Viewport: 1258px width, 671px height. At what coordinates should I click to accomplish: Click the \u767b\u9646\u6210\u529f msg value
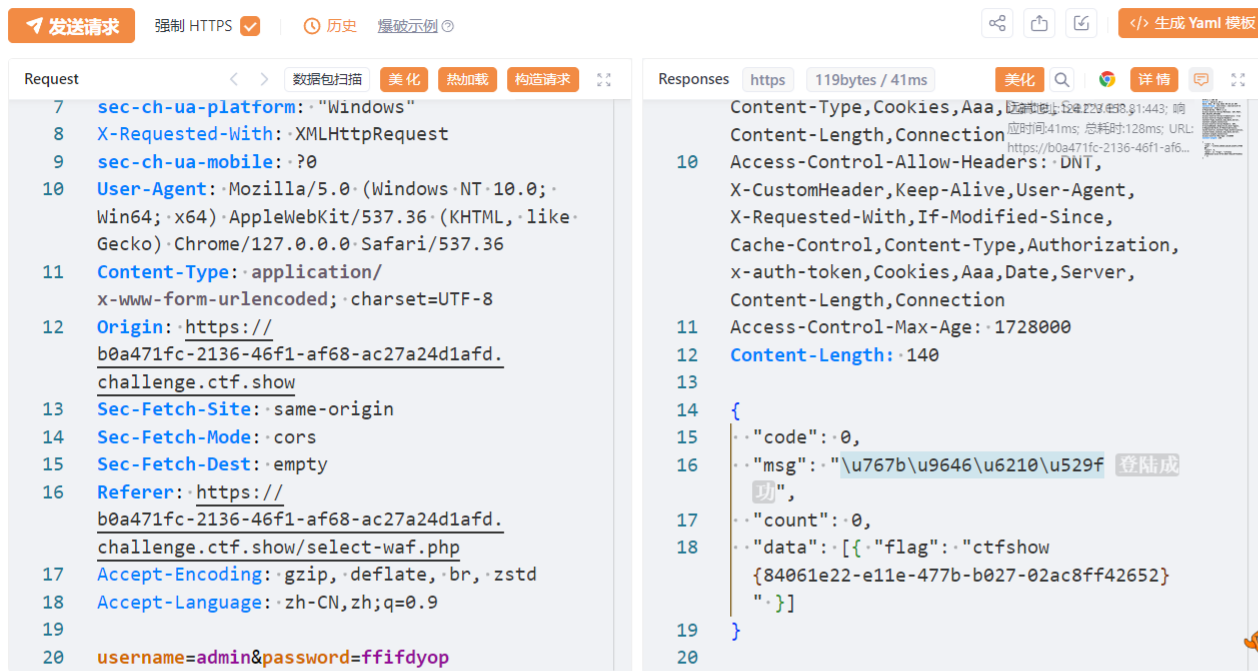pos(972,465)
